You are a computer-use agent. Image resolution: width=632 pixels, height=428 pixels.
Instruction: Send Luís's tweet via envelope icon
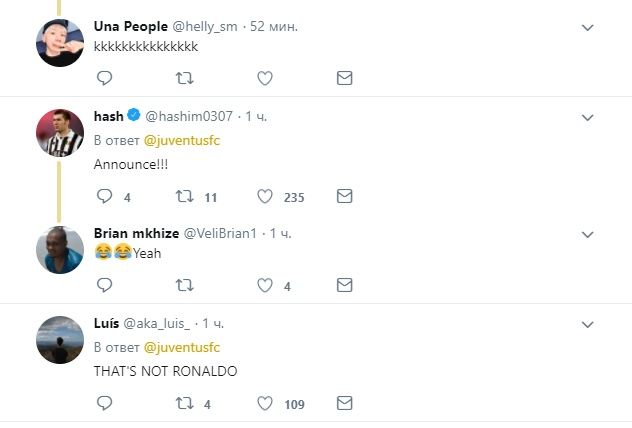tap(344, 404)
